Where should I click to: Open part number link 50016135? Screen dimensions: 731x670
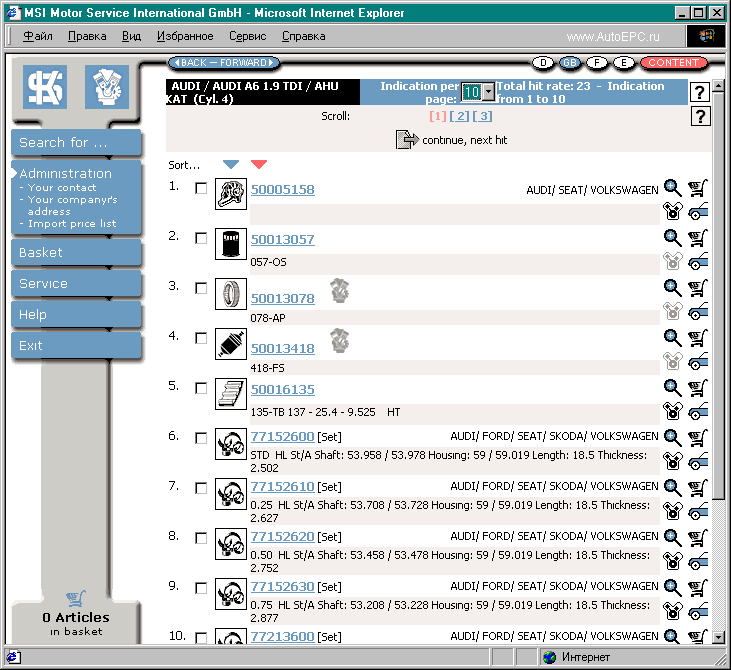pyautogui.click(x=283, y=389)
